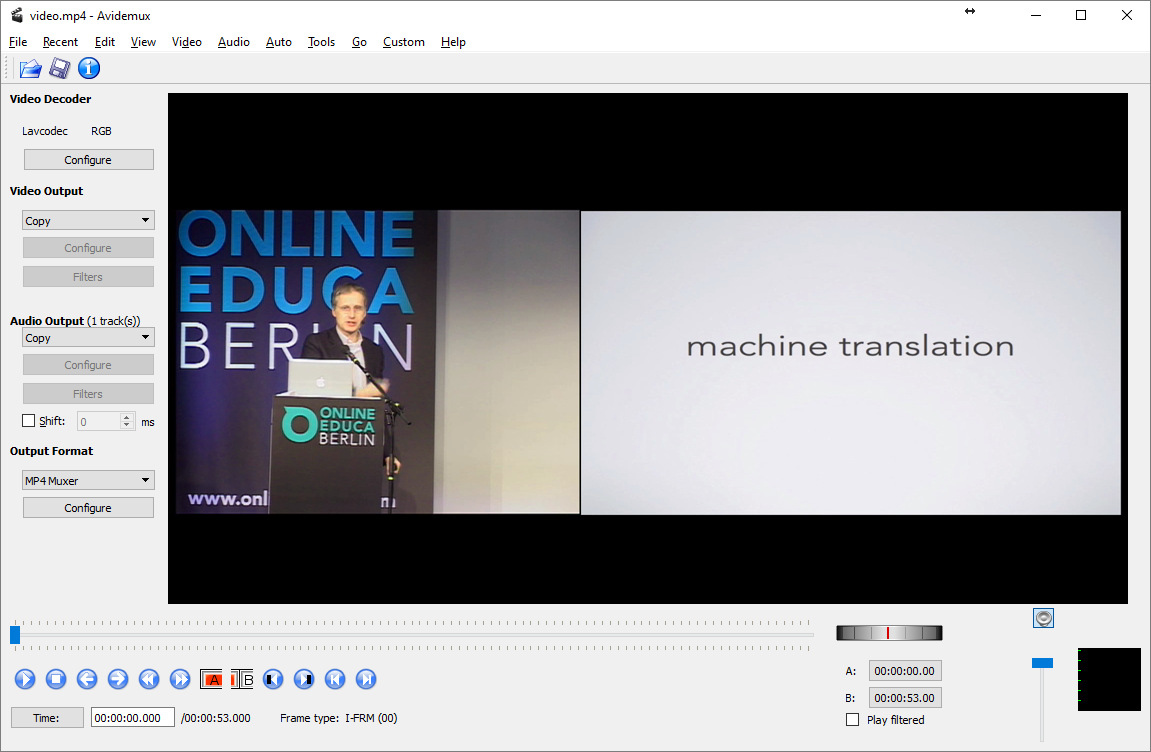Image resolution: width=1151 pixels, height=752 pixels.
Task: Open a video file with folder icon
Action: tap(30, 68)
